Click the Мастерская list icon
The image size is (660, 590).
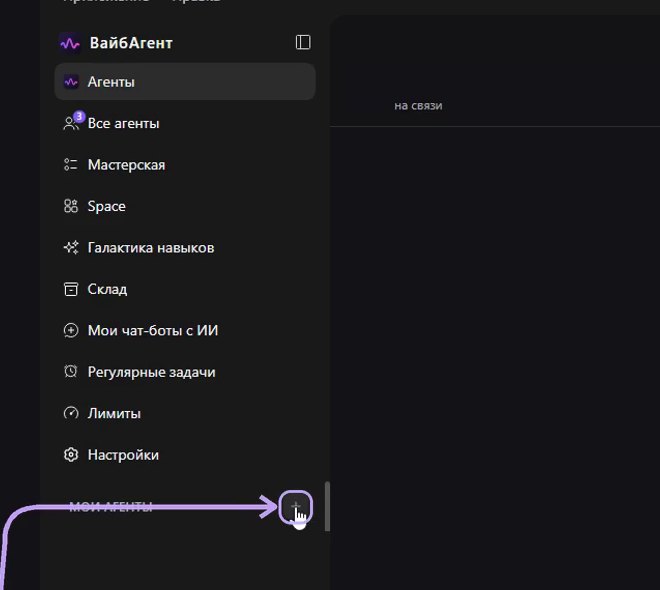click(70, 165)
